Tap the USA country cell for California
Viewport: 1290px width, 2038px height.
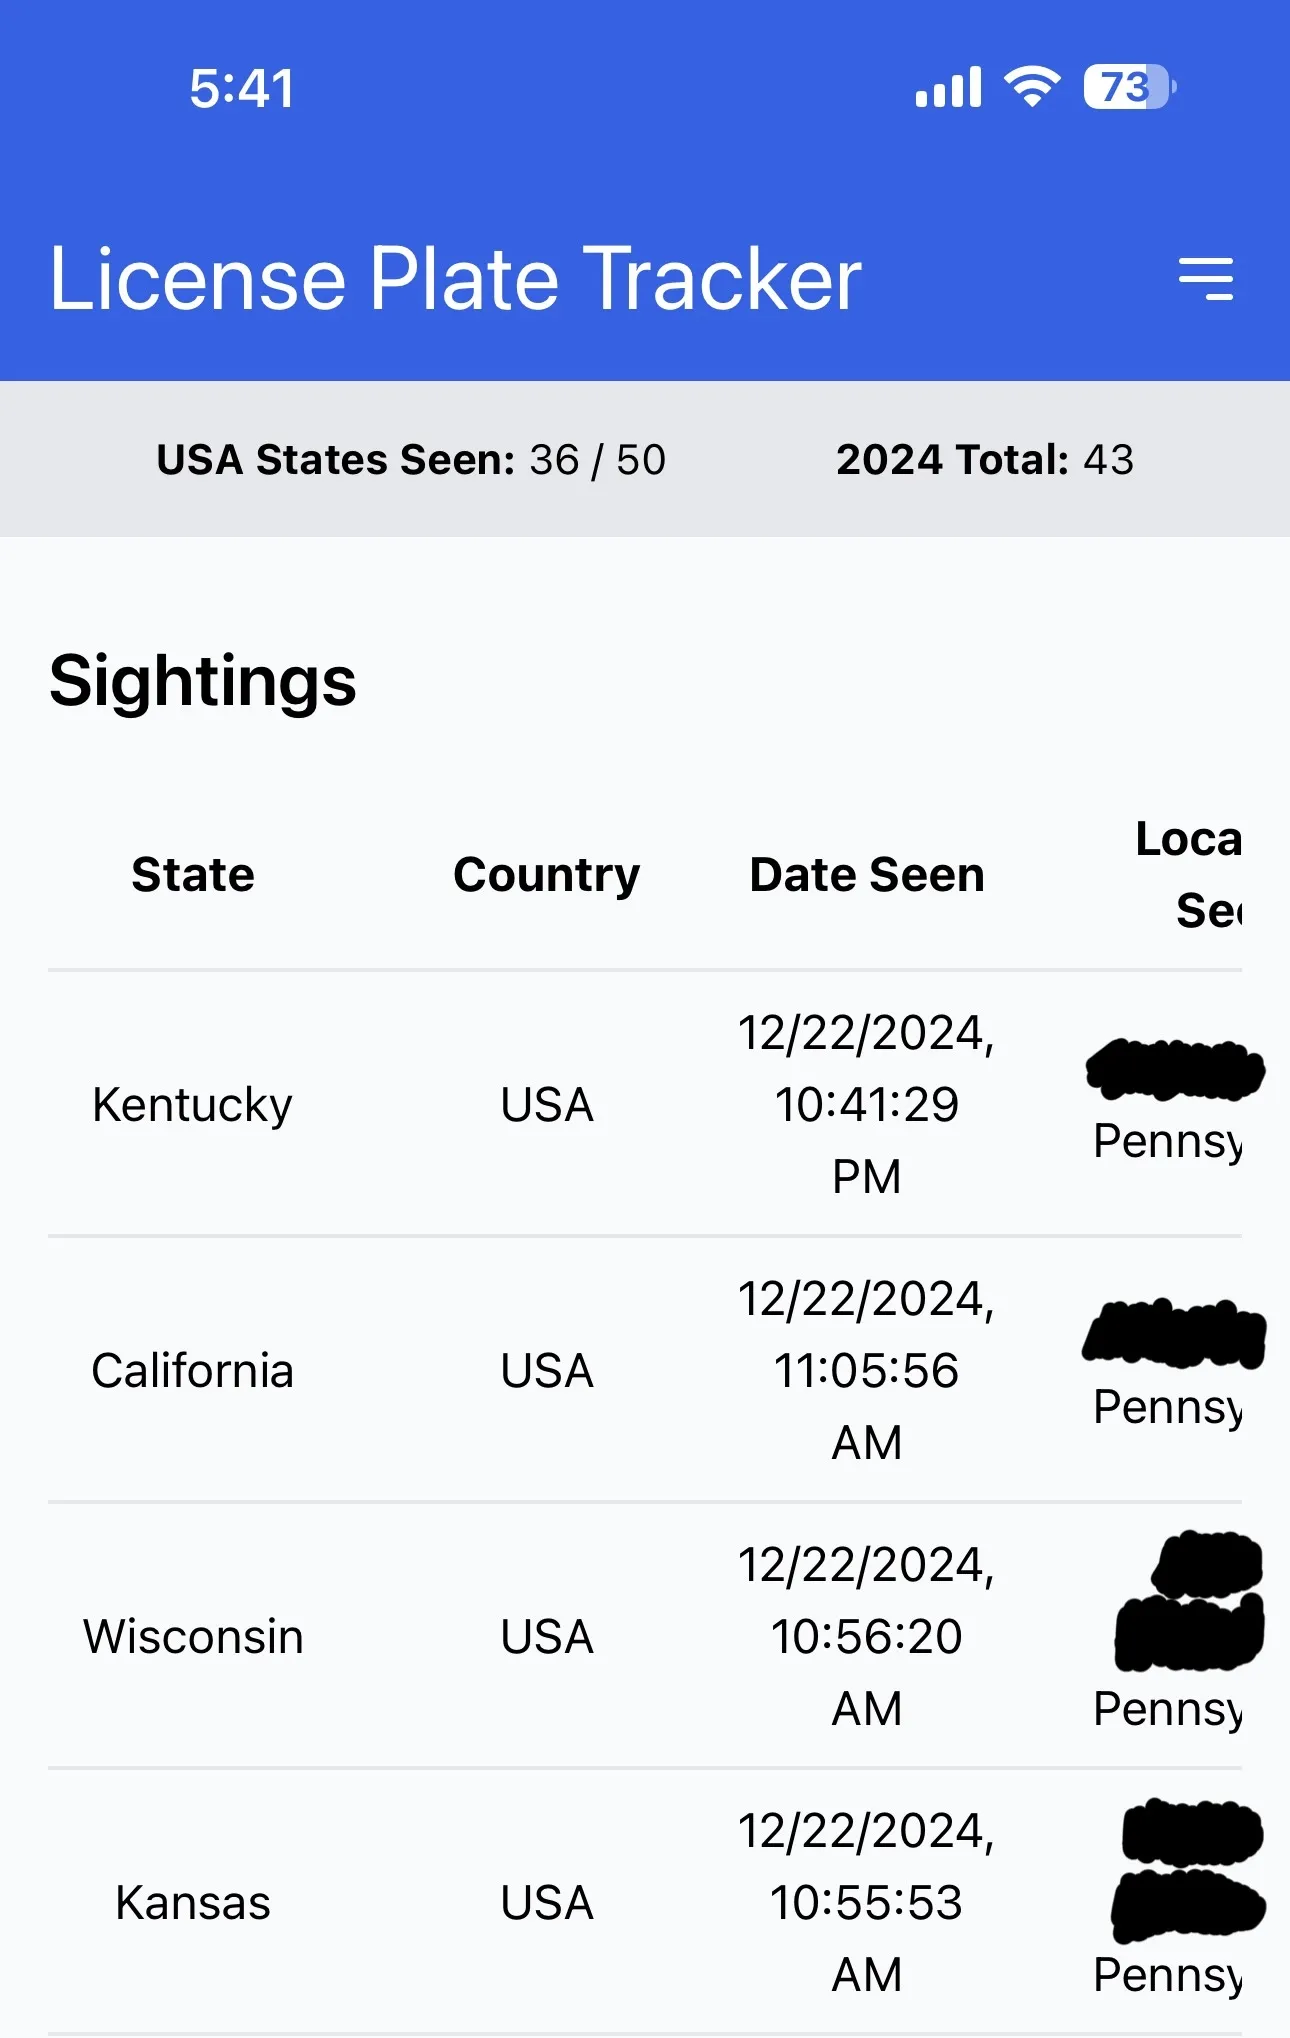coord(547,1371)
